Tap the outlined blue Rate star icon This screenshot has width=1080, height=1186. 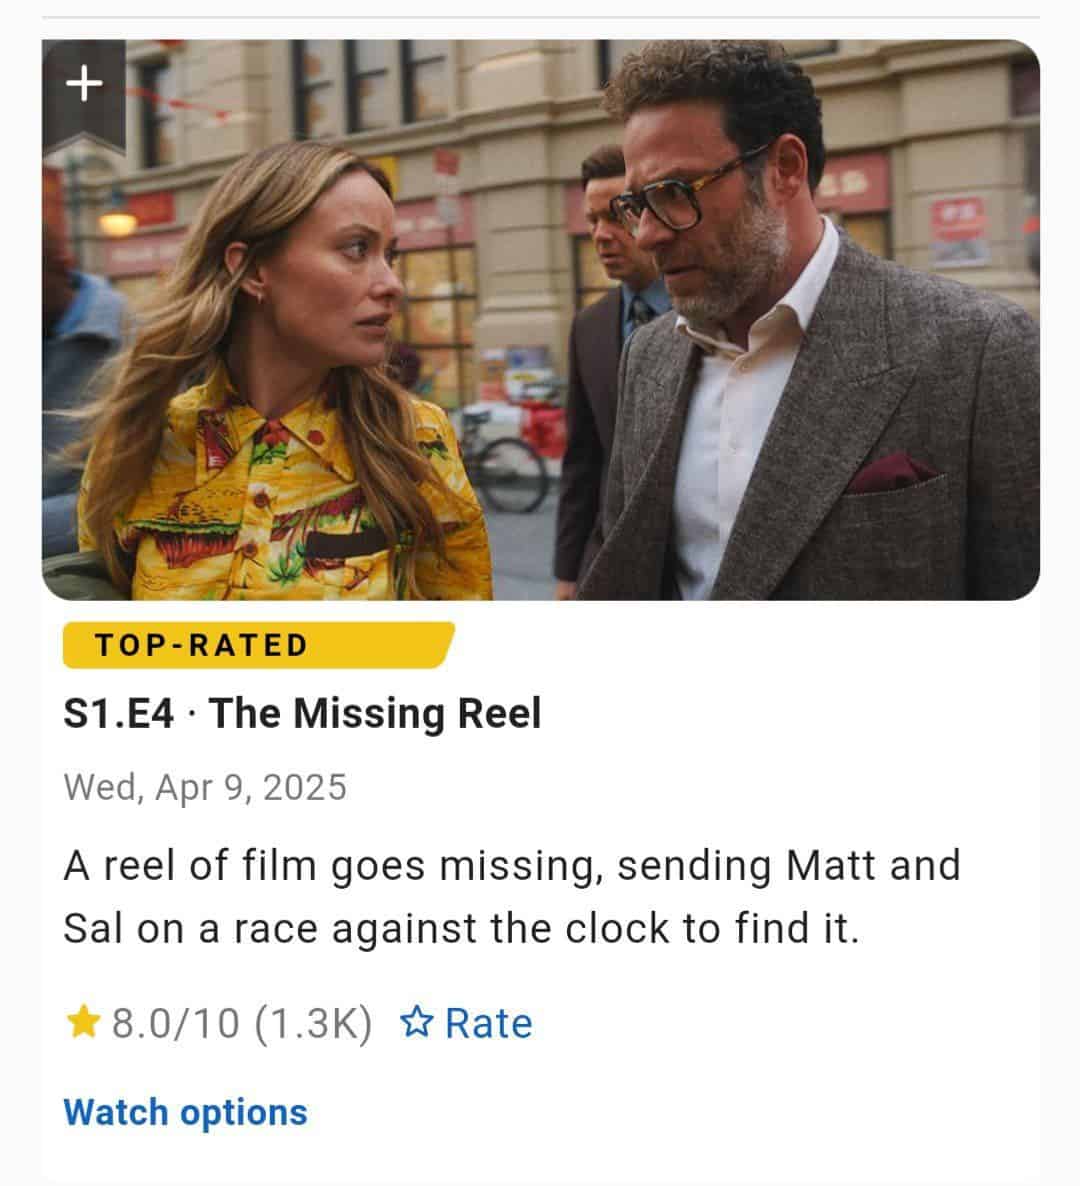click(416, 1023)
